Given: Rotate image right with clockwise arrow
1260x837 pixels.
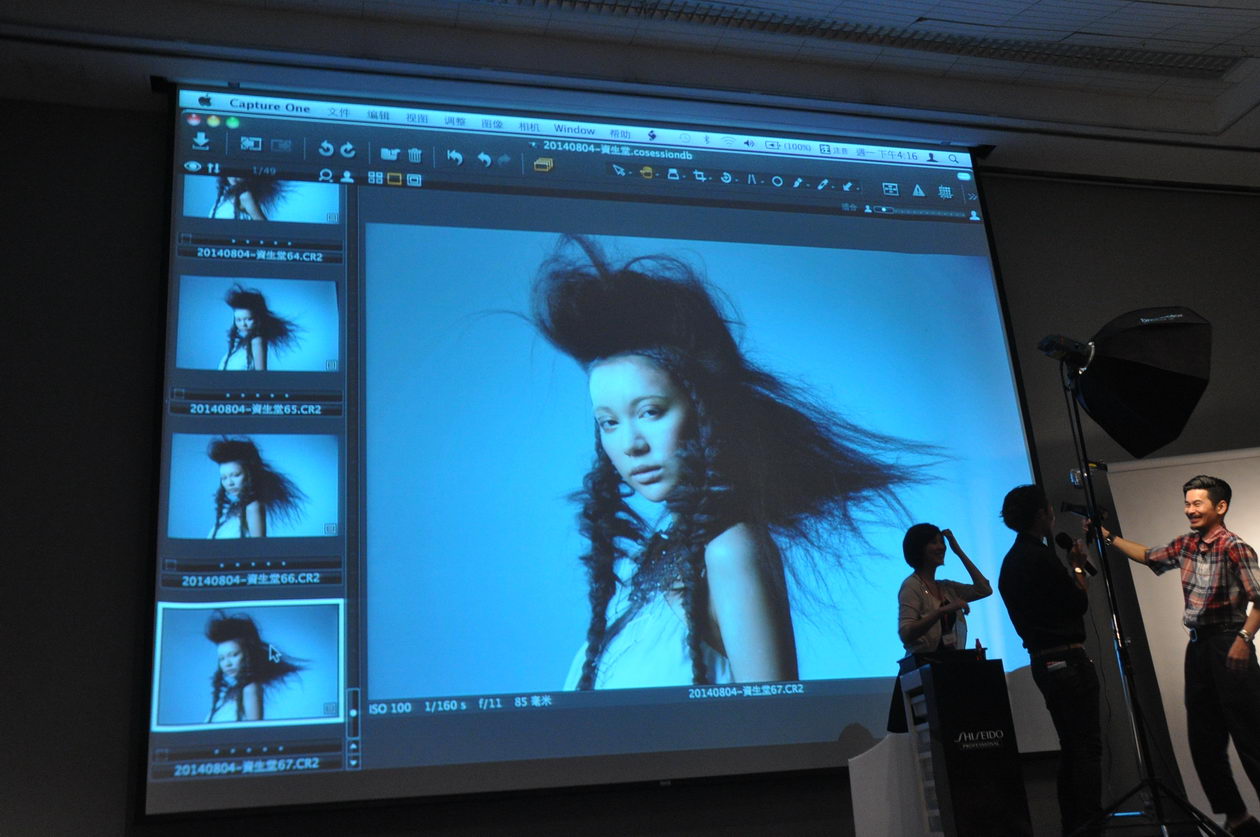Looking at the screenshot, I should point(348,149).
